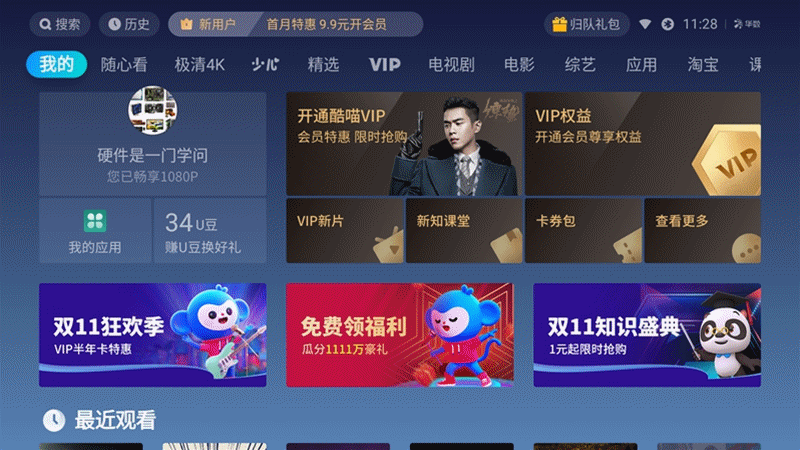800x450 pixels.
Task: Open viewing history with clock icon
Action: [x=129, y=24]
